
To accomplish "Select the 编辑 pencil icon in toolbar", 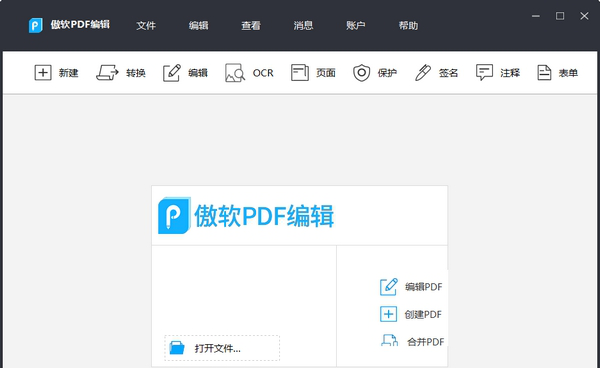I will pyautogui.click(x=172, y=73).
